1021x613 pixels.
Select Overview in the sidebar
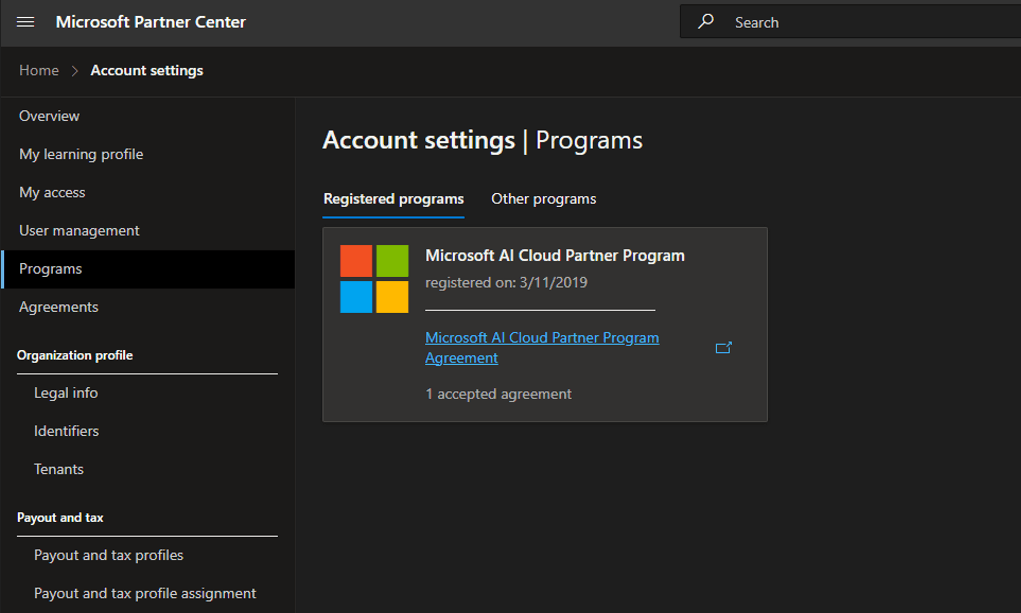[x=49, y=116]
